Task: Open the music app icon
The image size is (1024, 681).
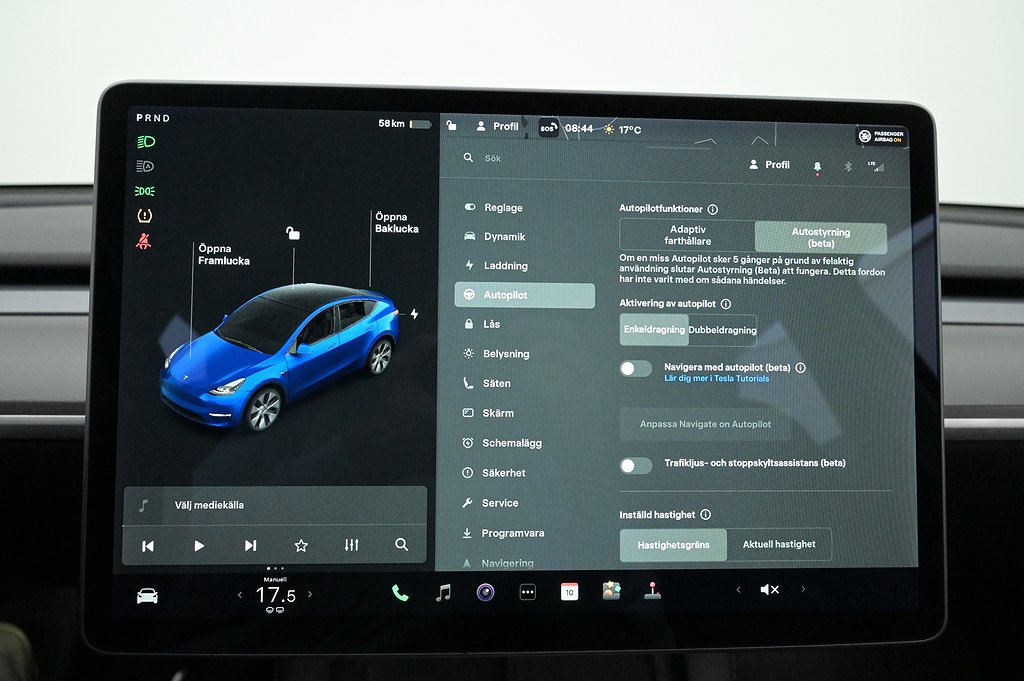Action: coord(443,593)
